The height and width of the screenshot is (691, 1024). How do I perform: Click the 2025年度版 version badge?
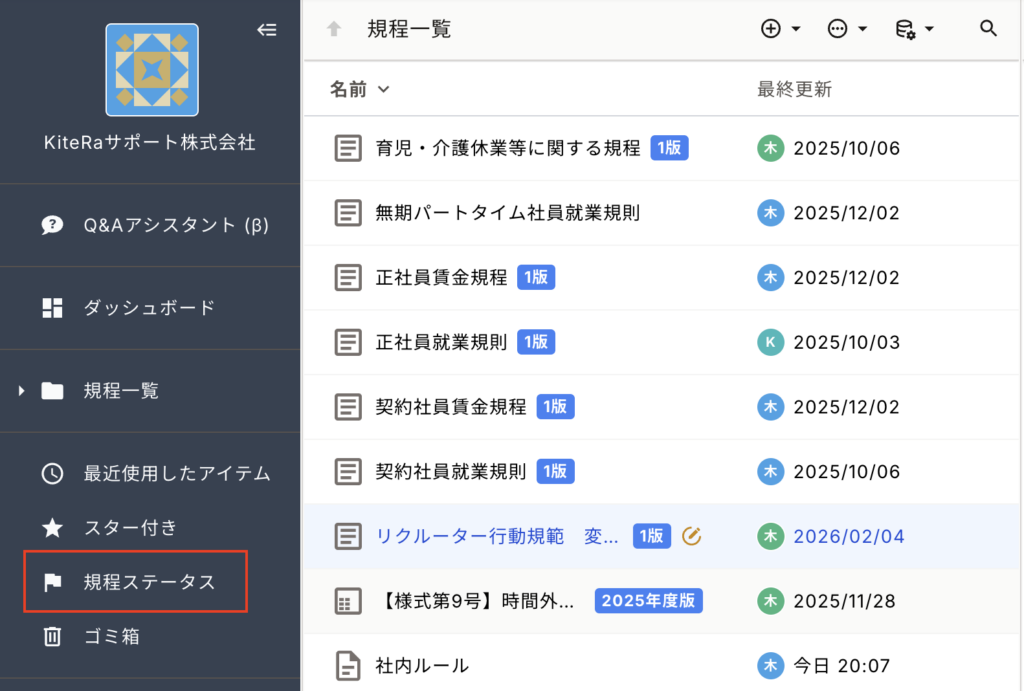coord(649,601)
